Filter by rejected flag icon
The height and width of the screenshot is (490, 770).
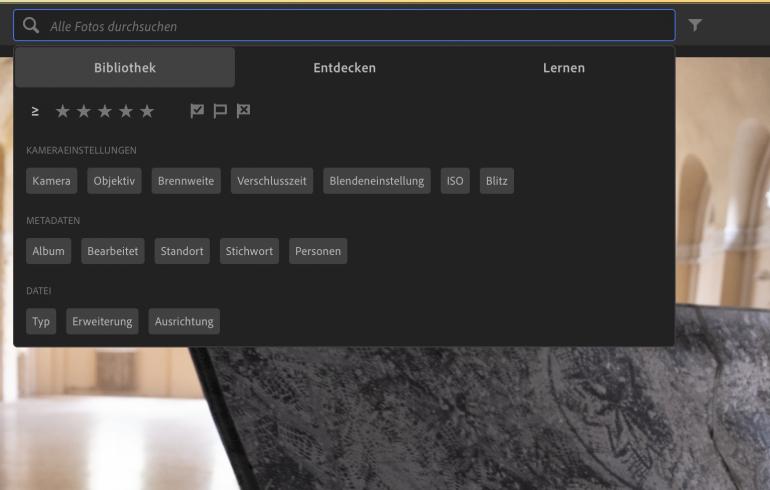(x=243, y=111)
